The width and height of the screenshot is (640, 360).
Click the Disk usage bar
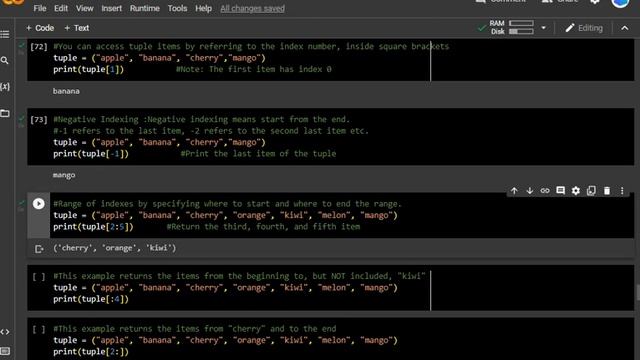pyautogui.click(x=521, y=31)
